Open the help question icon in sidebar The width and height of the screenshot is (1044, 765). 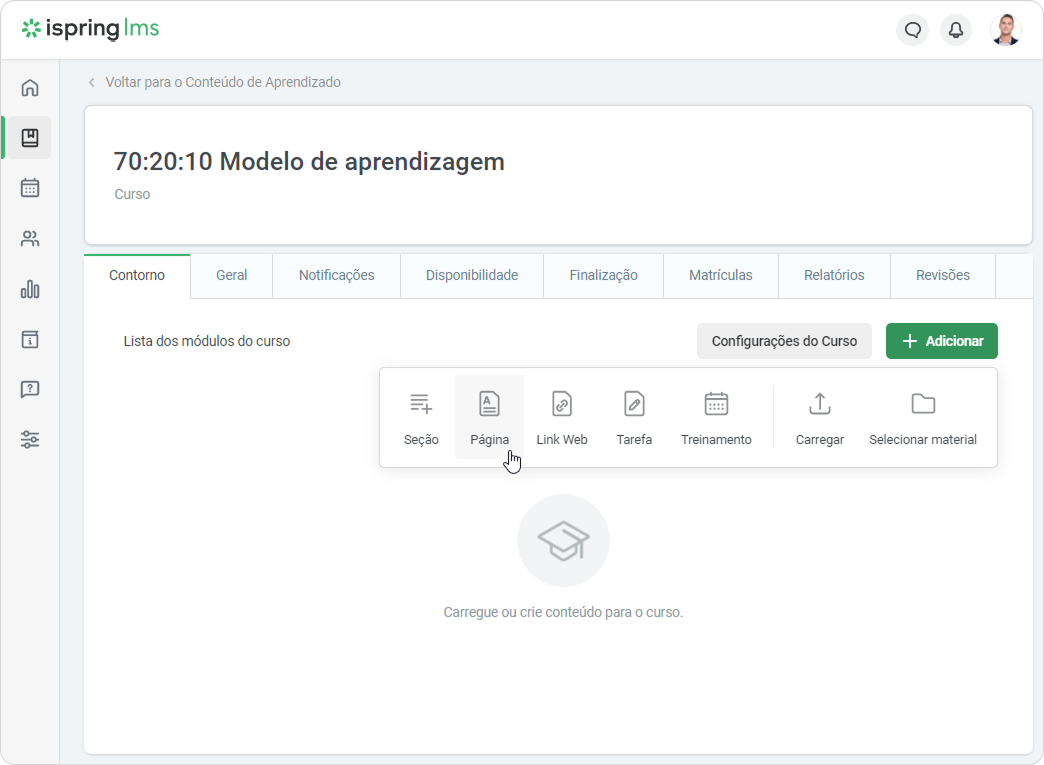point(30,390)
